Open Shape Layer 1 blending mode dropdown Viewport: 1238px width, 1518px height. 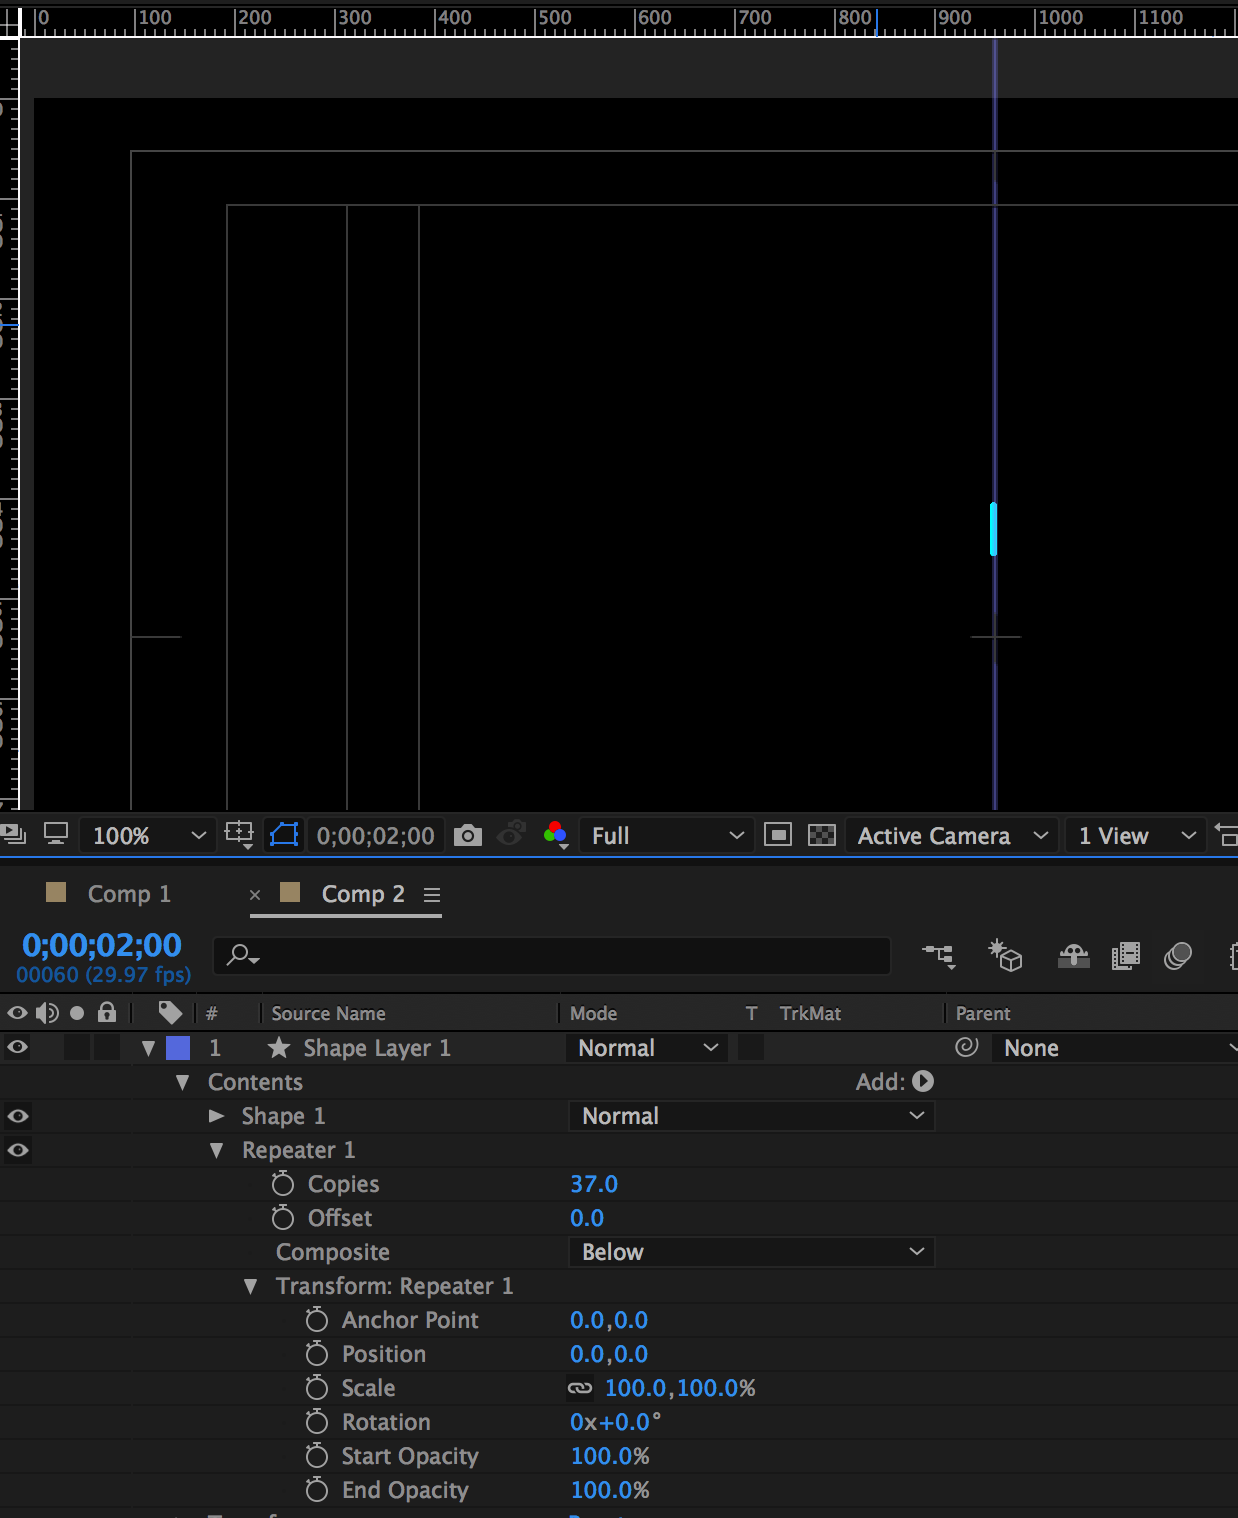pyautogui.click(x=646, y=1047)
